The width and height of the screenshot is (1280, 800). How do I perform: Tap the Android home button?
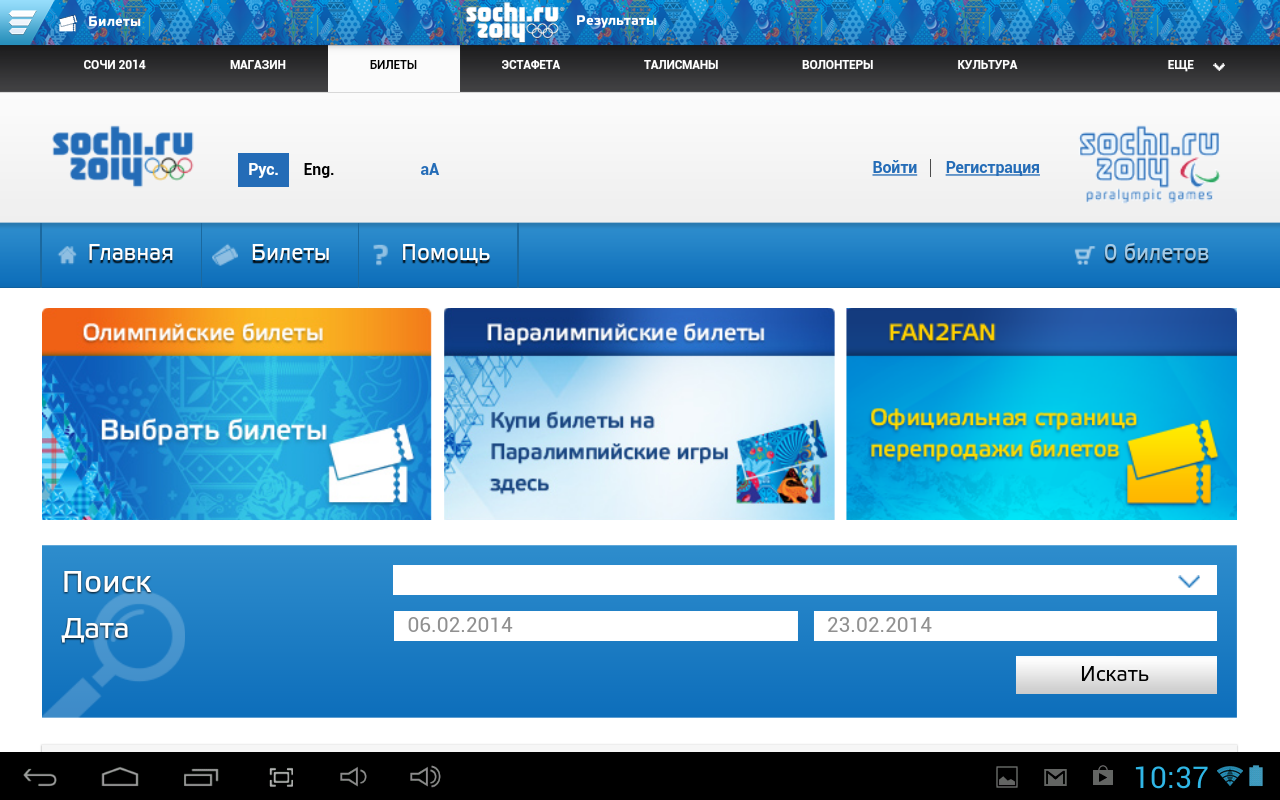(120, 777)
